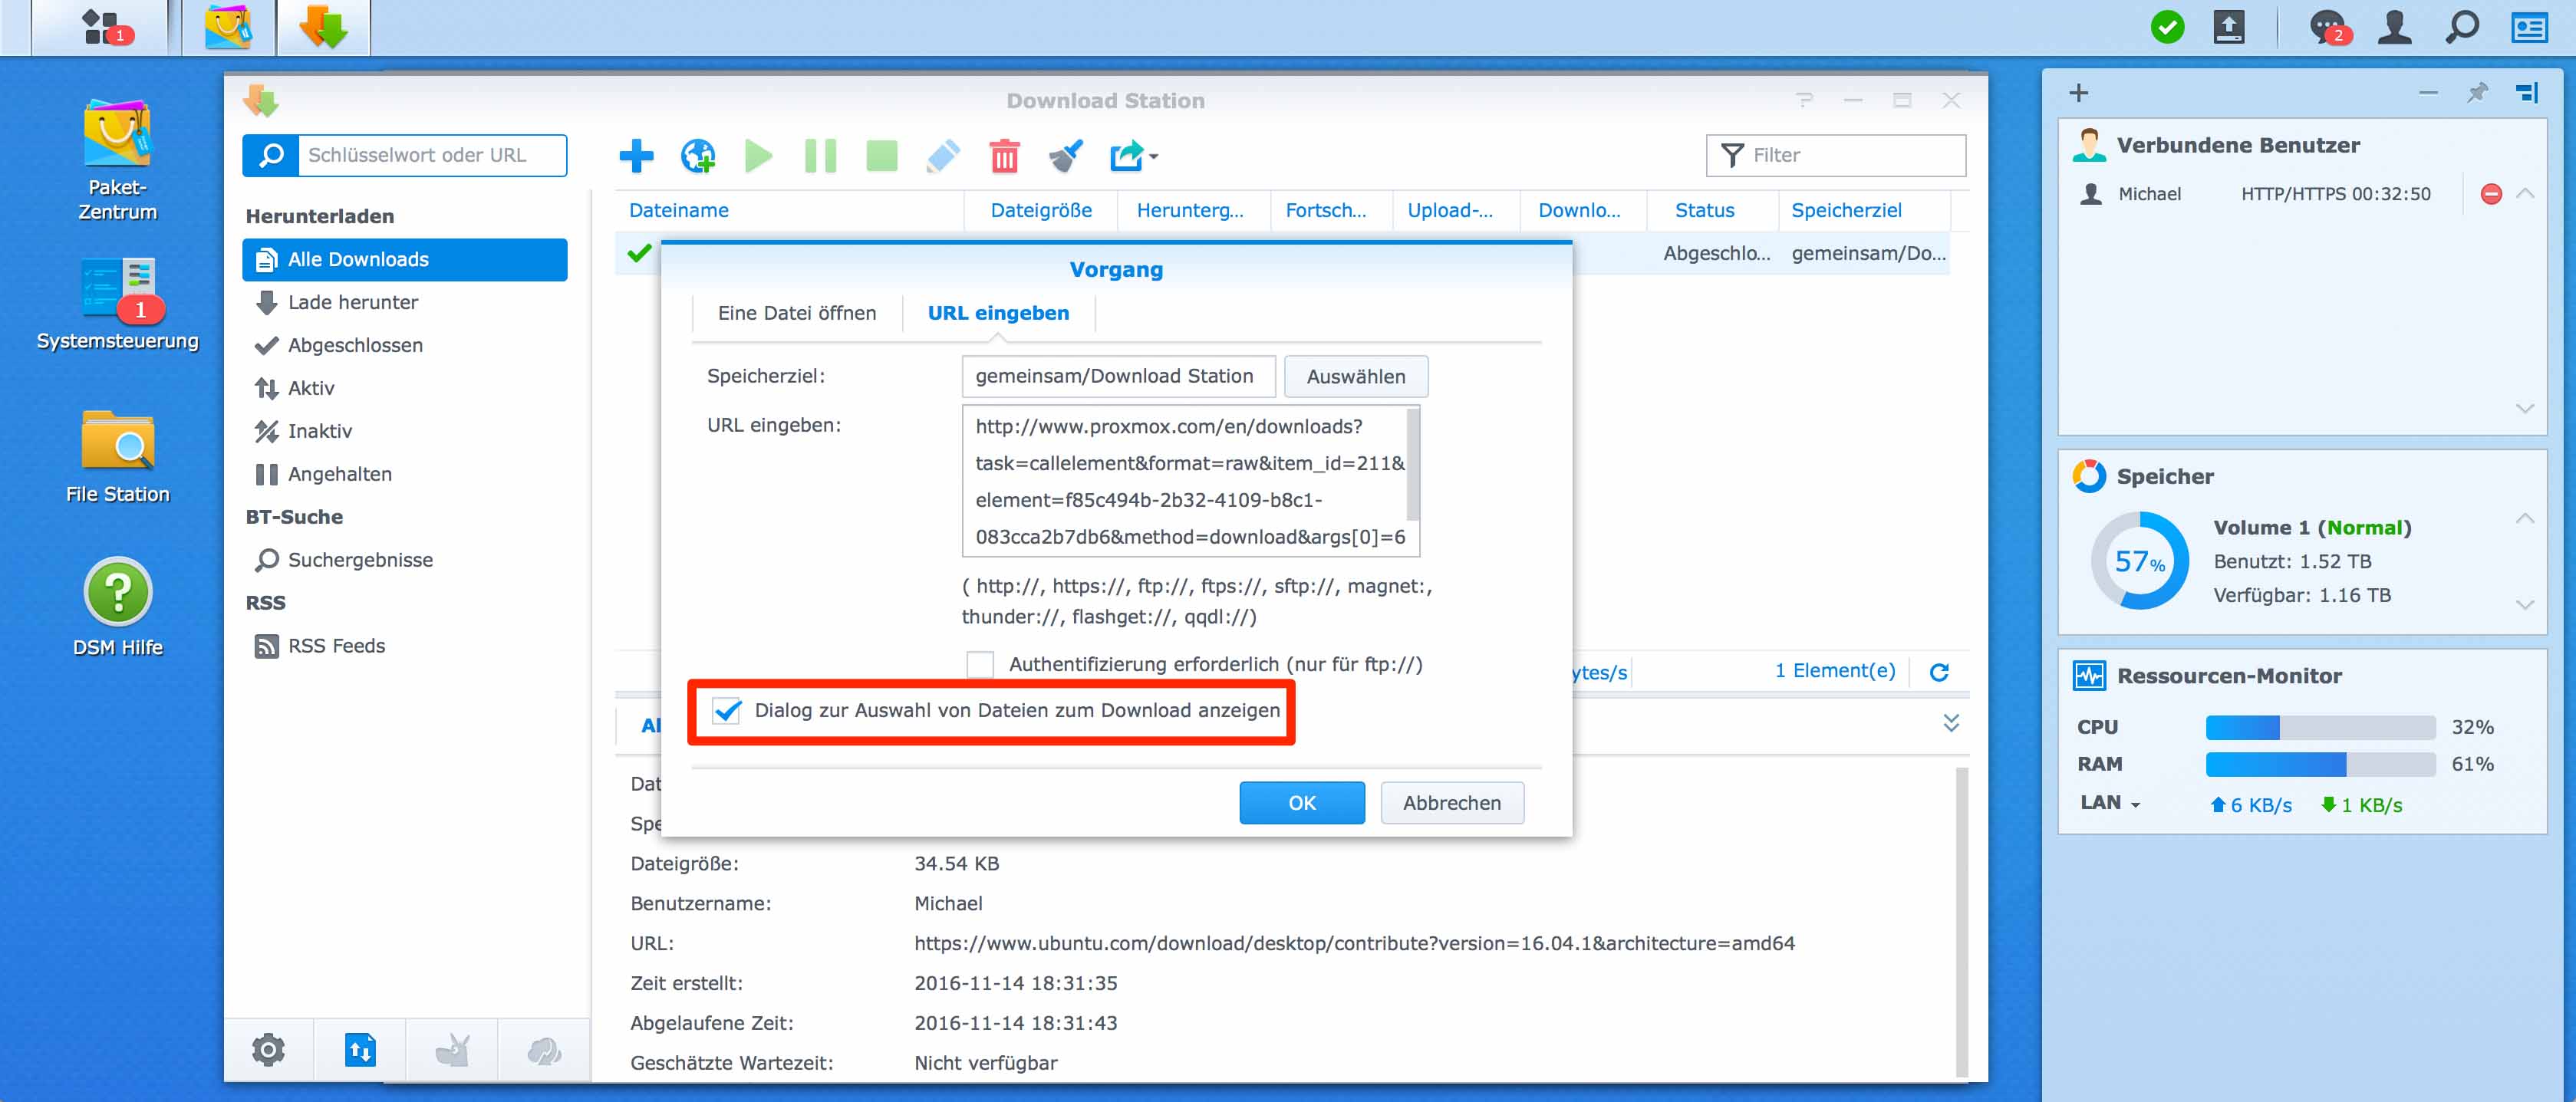Disconnect user Michael via red minus icon

(x=2491, y=194)
